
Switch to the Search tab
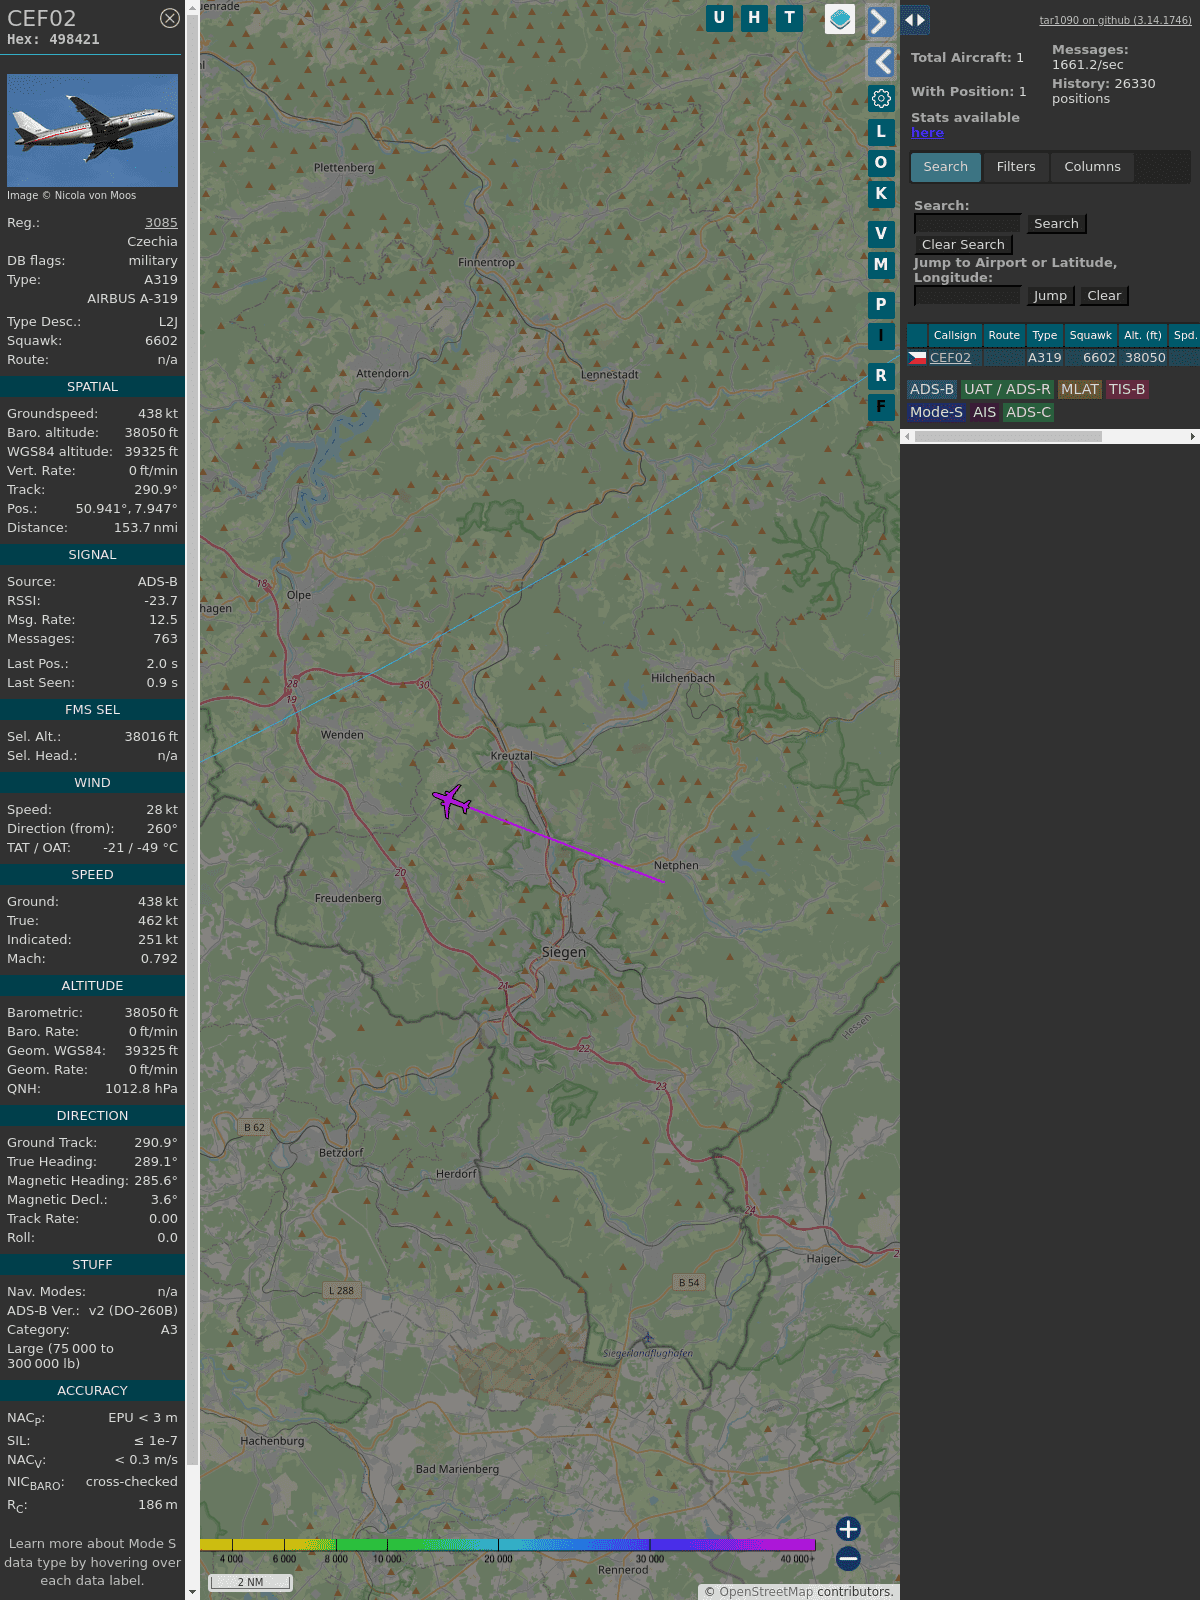pyautogui.click(x=946, y=167)
